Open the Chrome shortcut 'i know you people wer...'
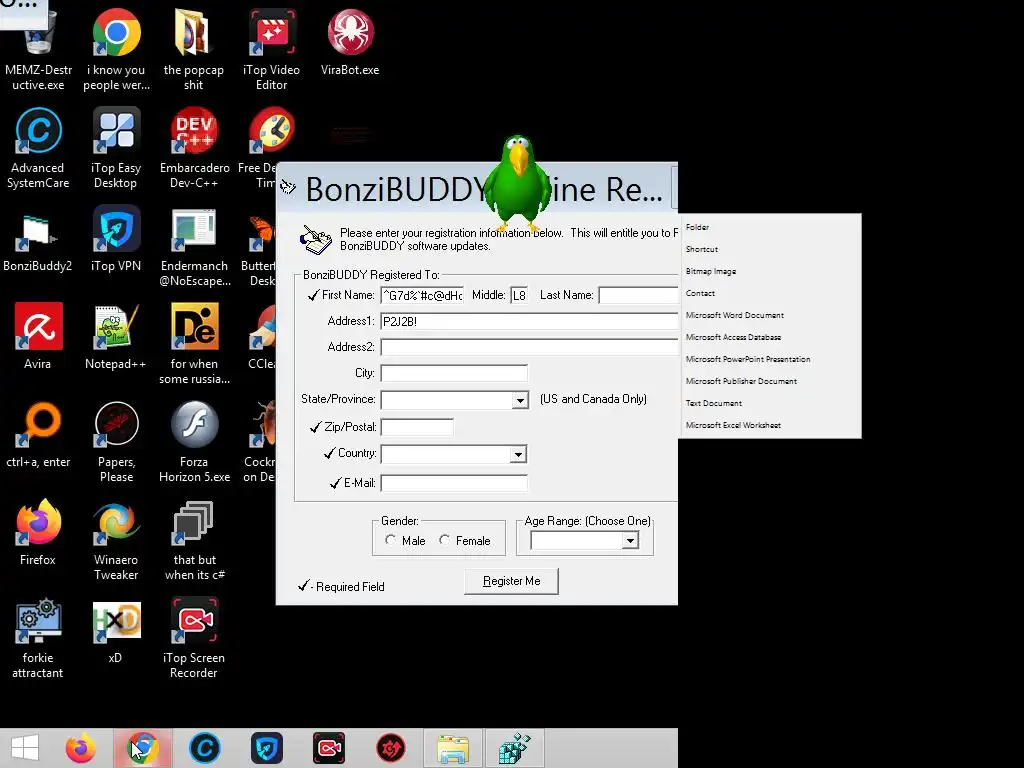The width and height of the screenshot is (1024, 768). pos(116,49)
